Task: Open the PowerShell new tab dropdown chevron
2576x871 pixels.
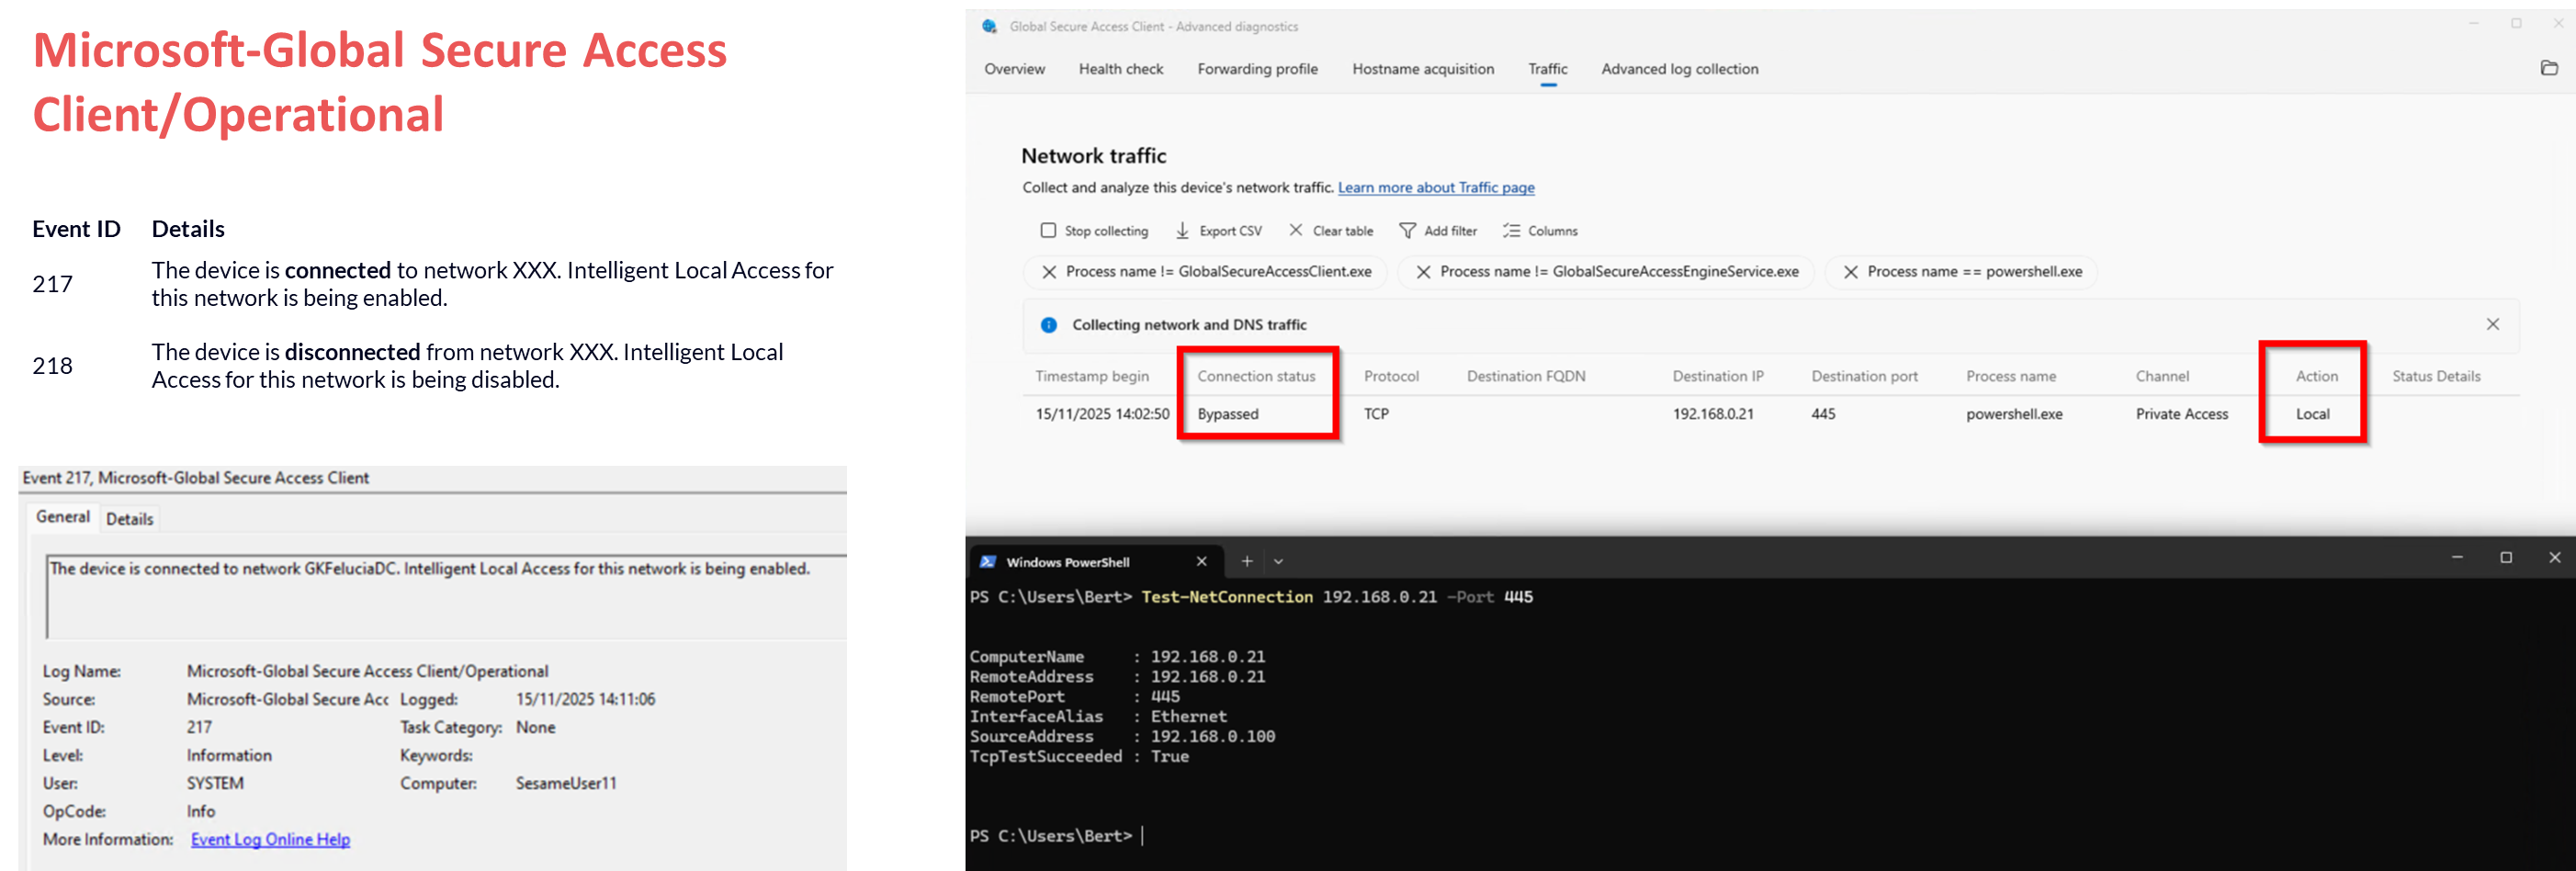Action: click(x=1278, y=562)
